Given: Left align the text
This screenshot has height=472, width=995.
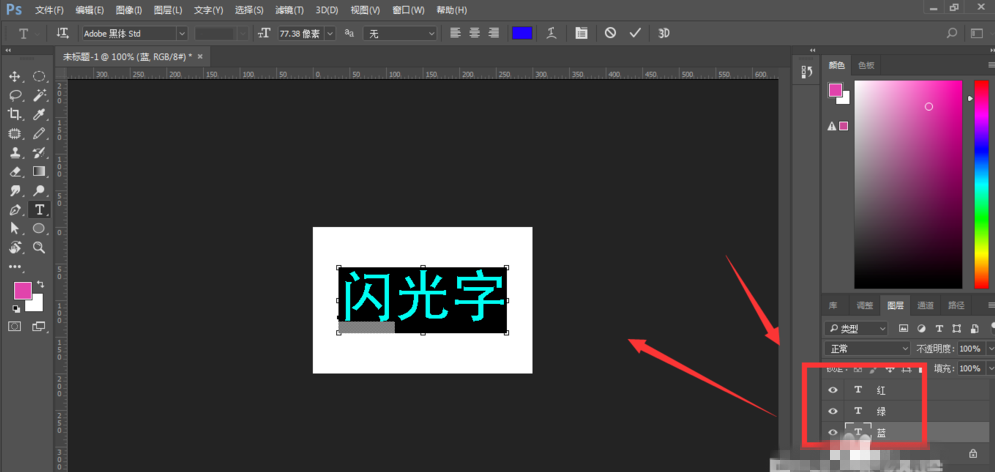Looking at the screenshot, I should click(x=456, y=33).
